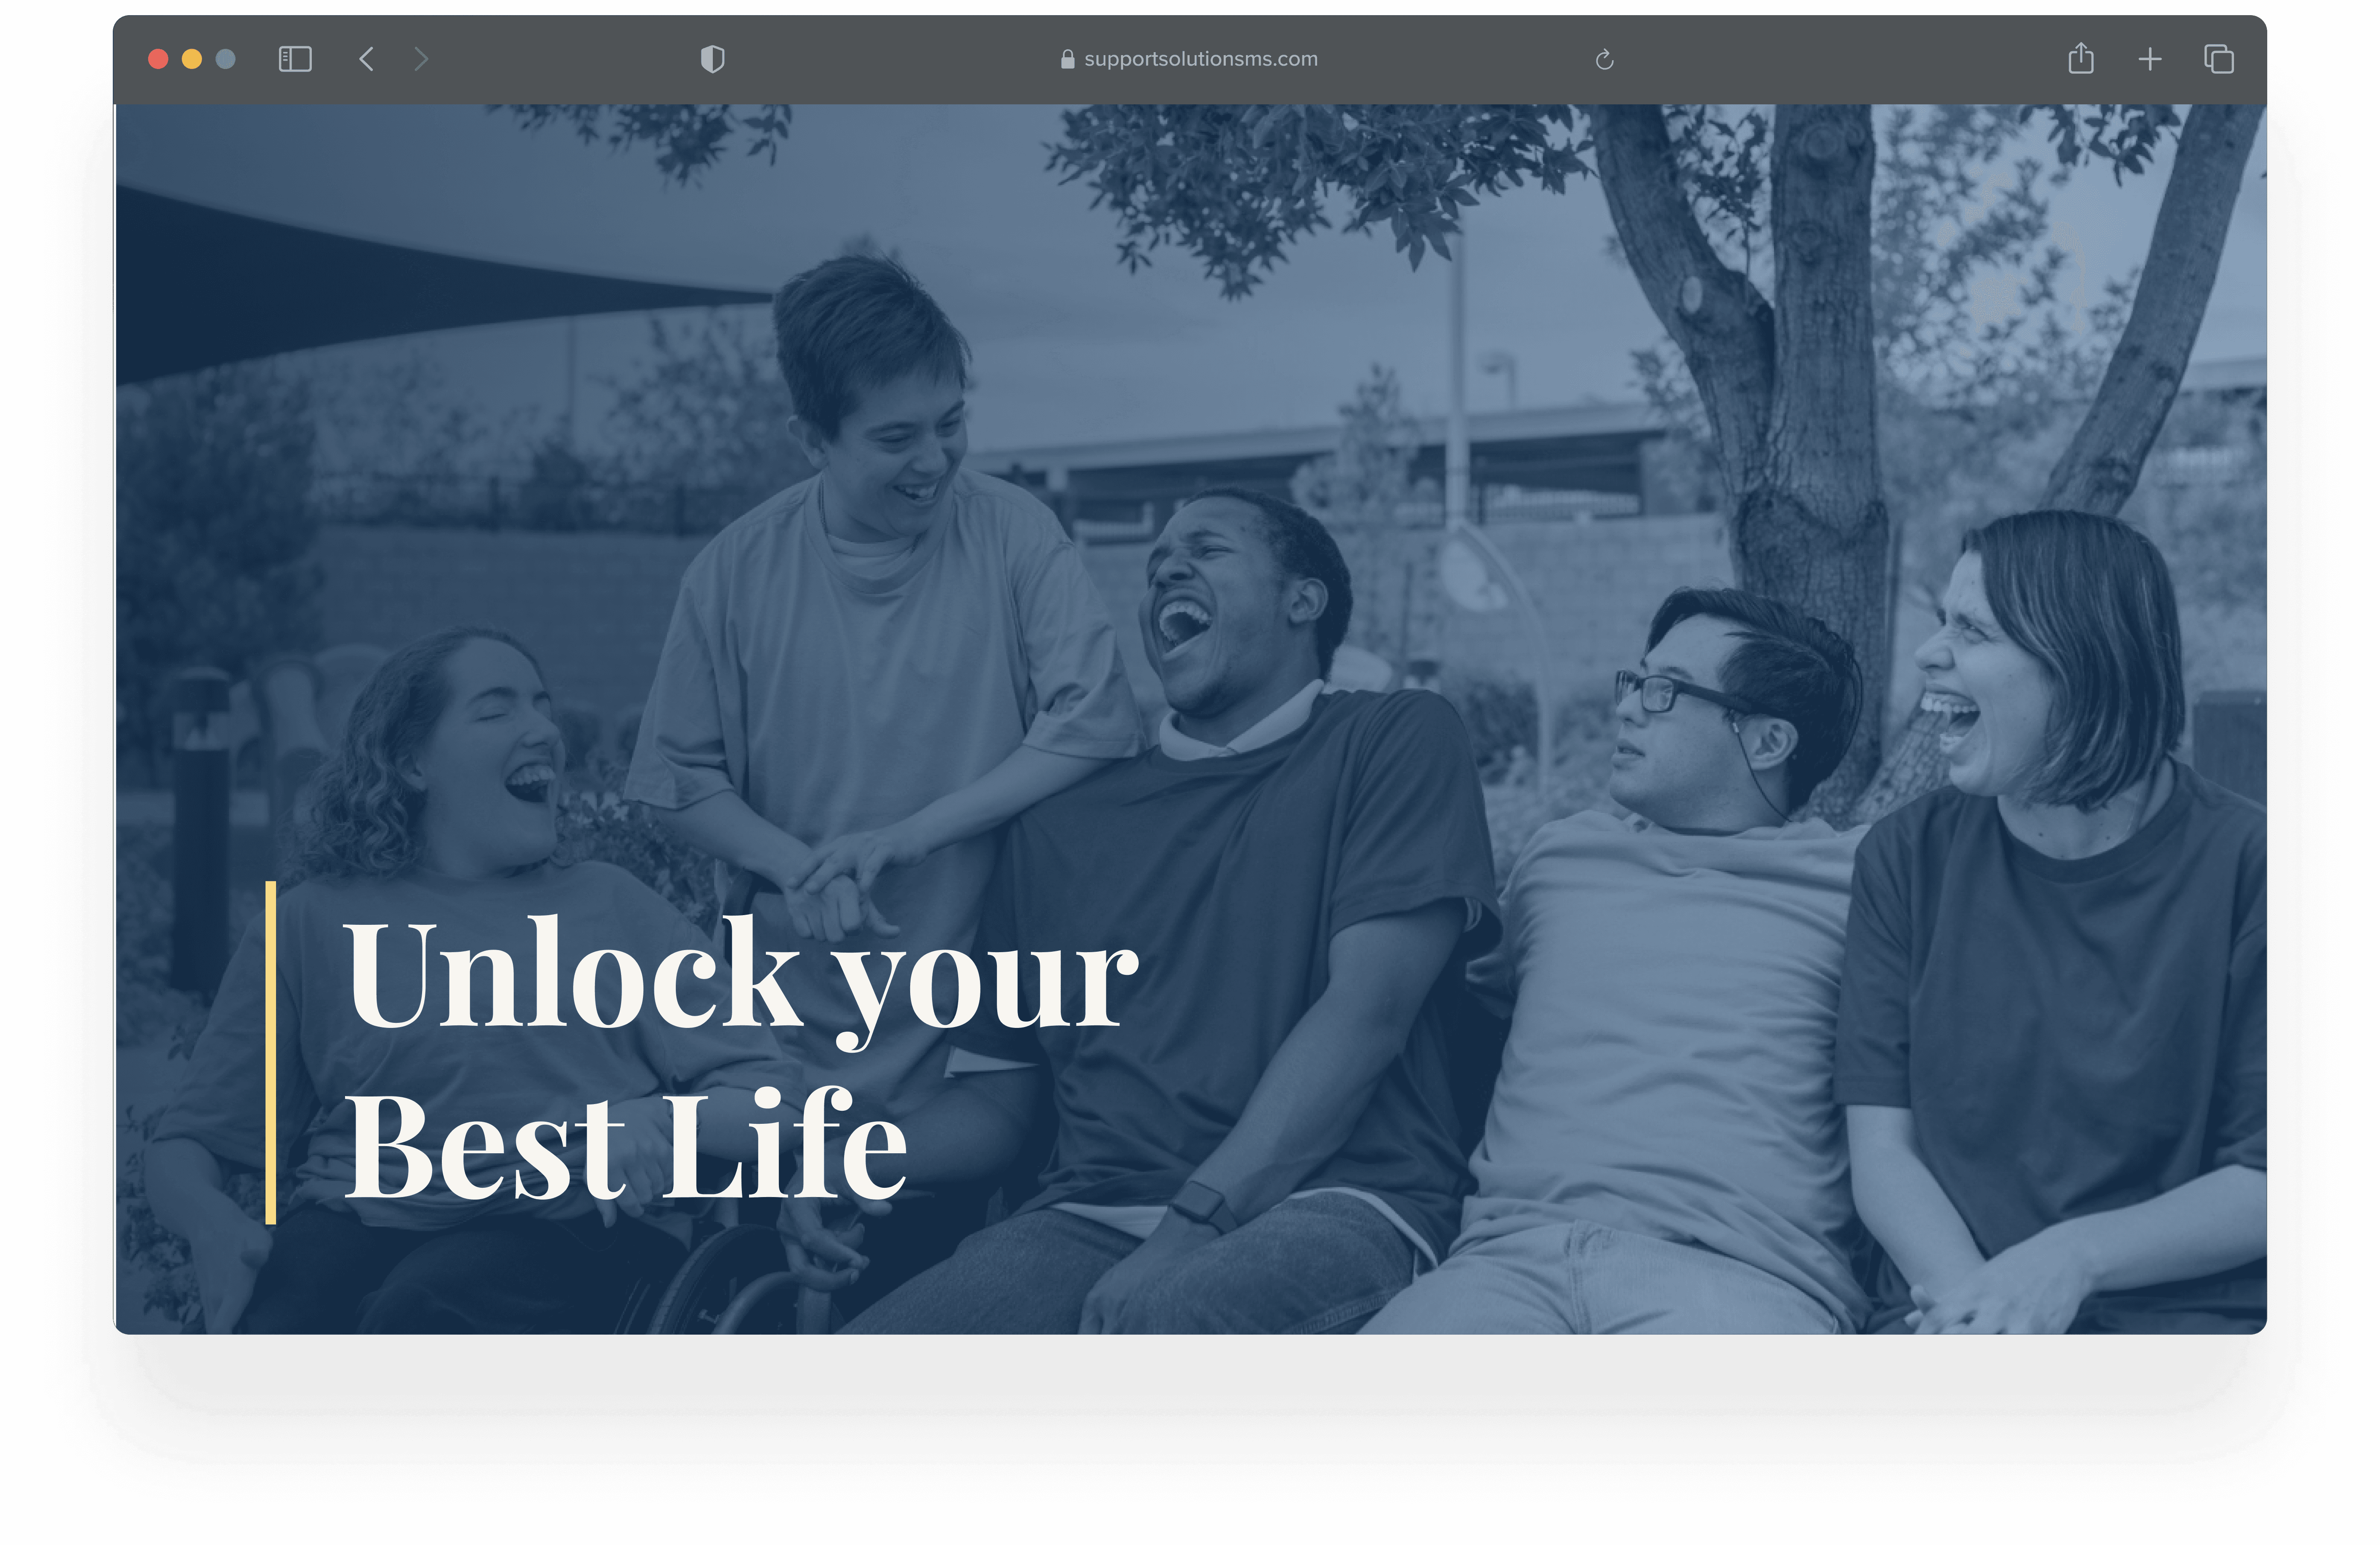2380x1545 pixels.
Task: Go back to the previous page
Action: coord(367,59)
